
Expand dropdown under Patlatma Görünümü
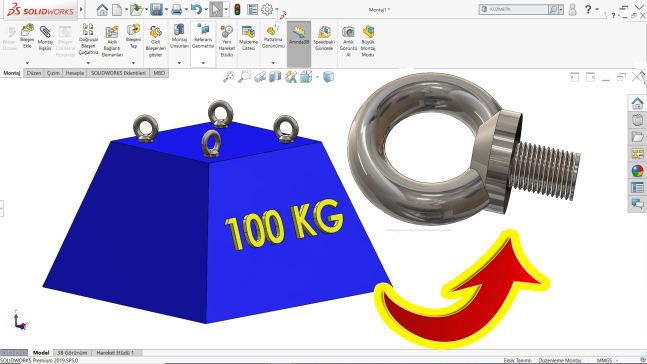pyautogui.click(x=273, y=63)
